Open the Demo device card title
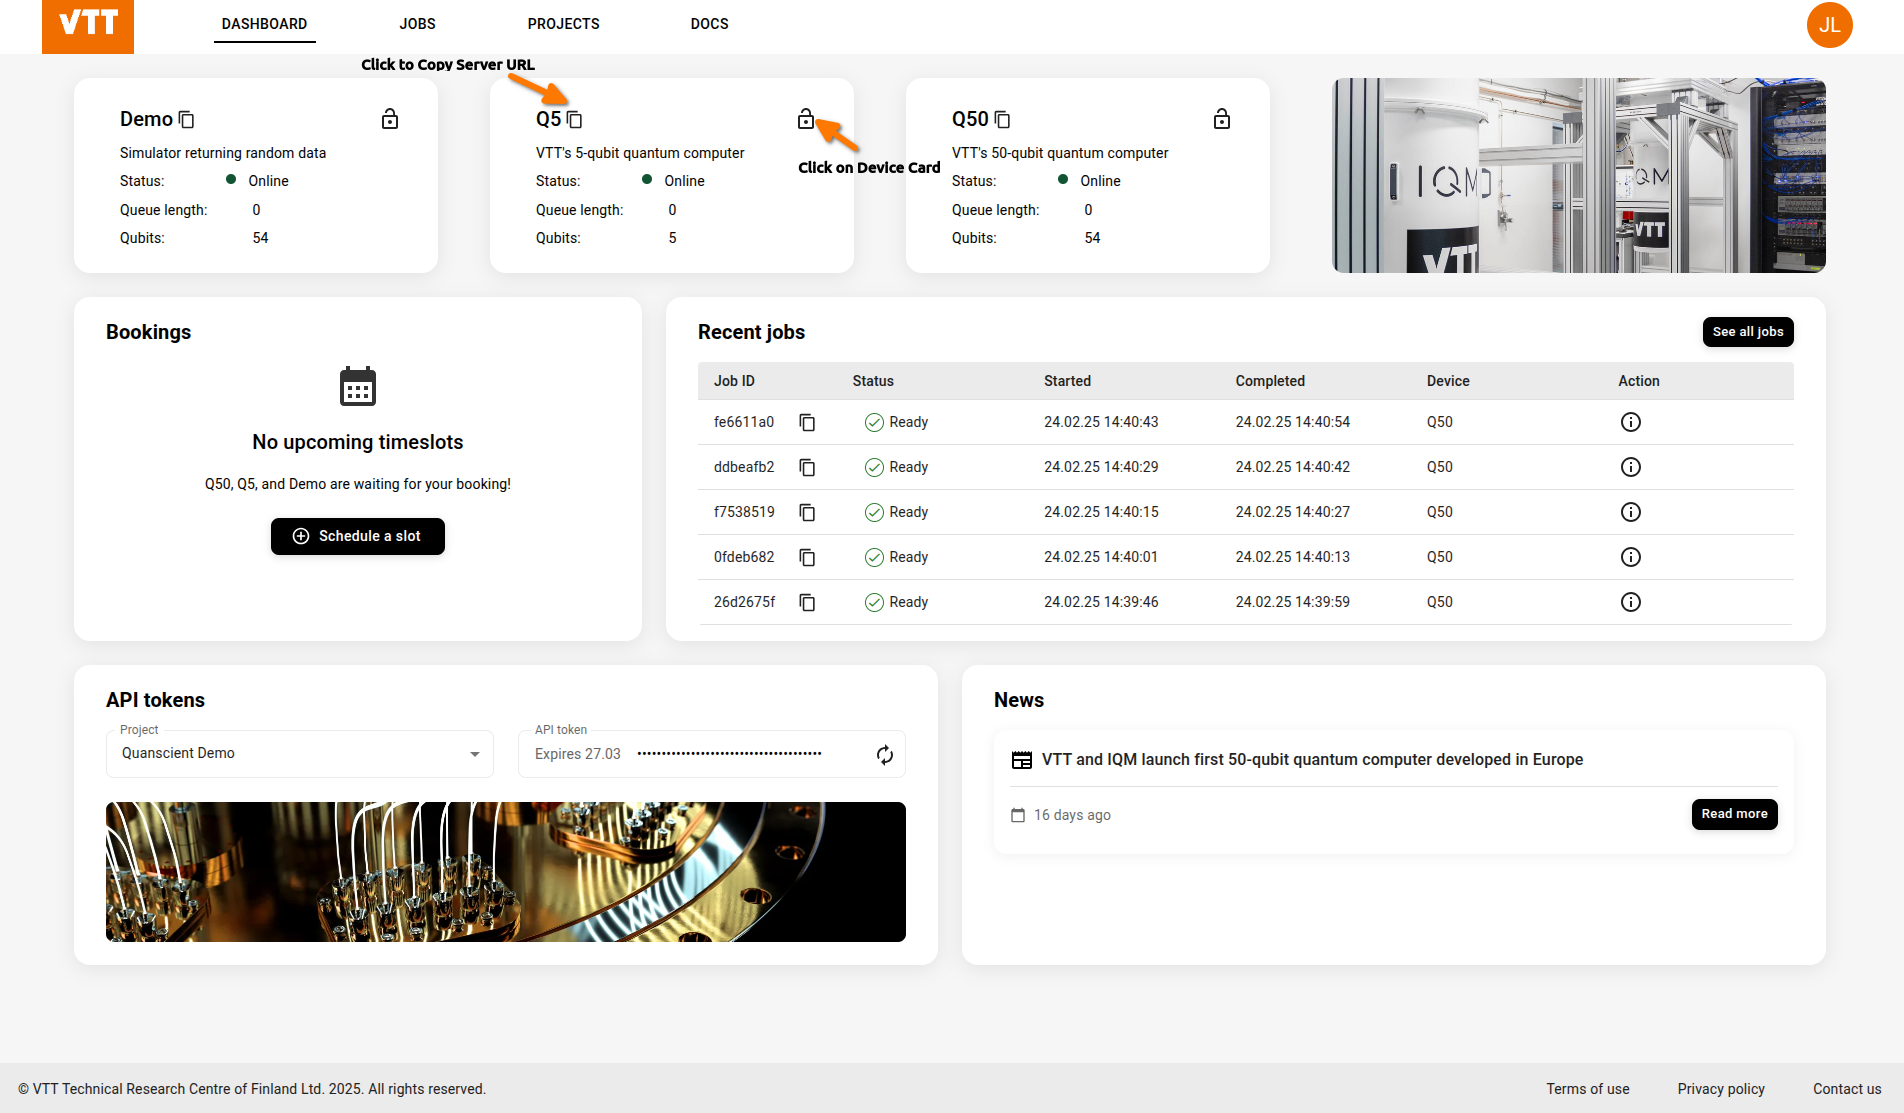 point(146,119)
